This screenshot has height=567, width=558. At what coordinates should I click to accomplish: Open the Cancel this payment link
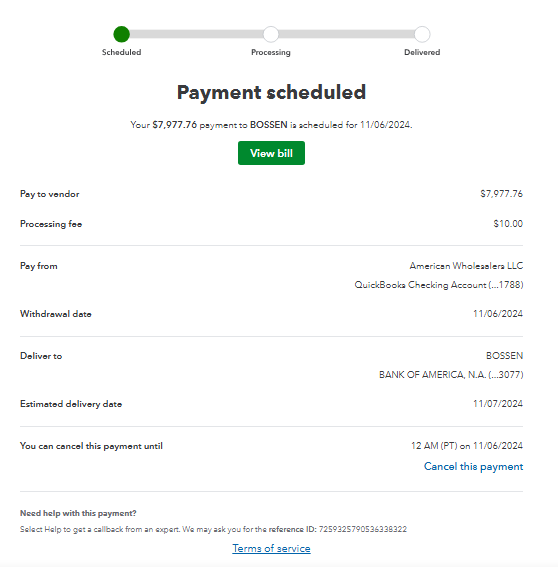[473, 466]
